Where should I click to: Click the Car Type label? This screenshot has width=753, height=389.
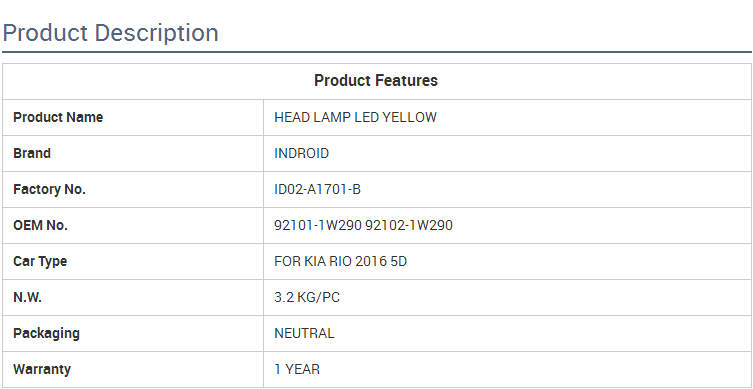pos(40,262)
